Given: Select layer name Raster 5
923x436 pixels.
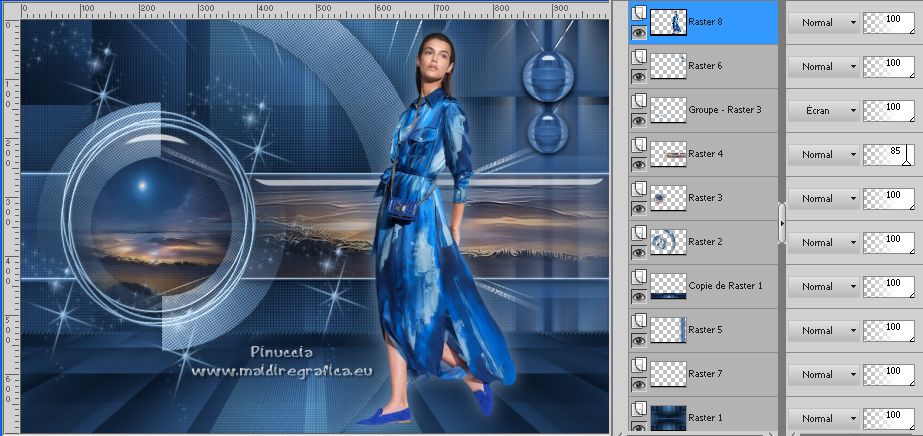Looking at the screenshot, I should (705, 330).
